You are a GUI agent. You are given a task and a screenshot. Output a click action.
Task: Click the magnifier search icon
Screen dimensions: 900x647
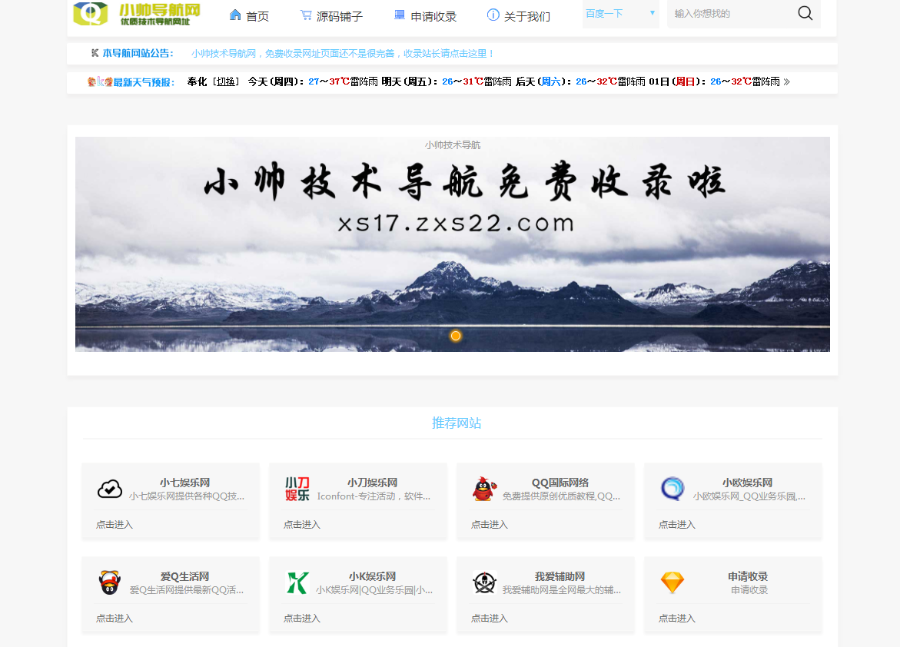(805, 13)
